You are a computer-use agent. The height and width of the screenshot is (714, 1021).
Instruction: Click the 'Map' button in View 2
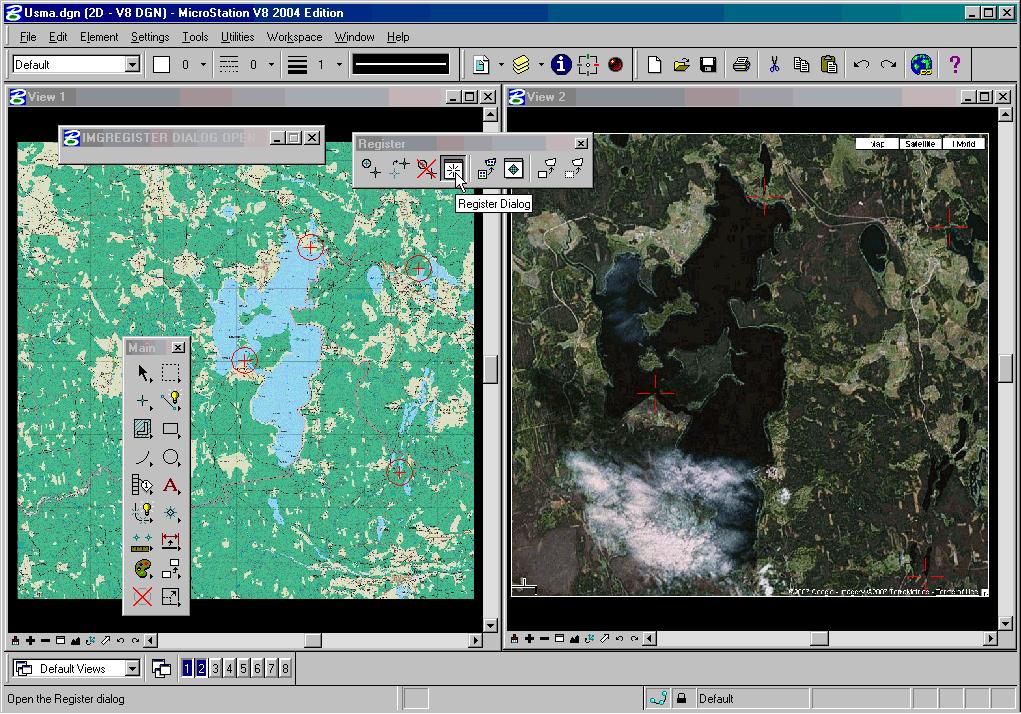(877, 144)
